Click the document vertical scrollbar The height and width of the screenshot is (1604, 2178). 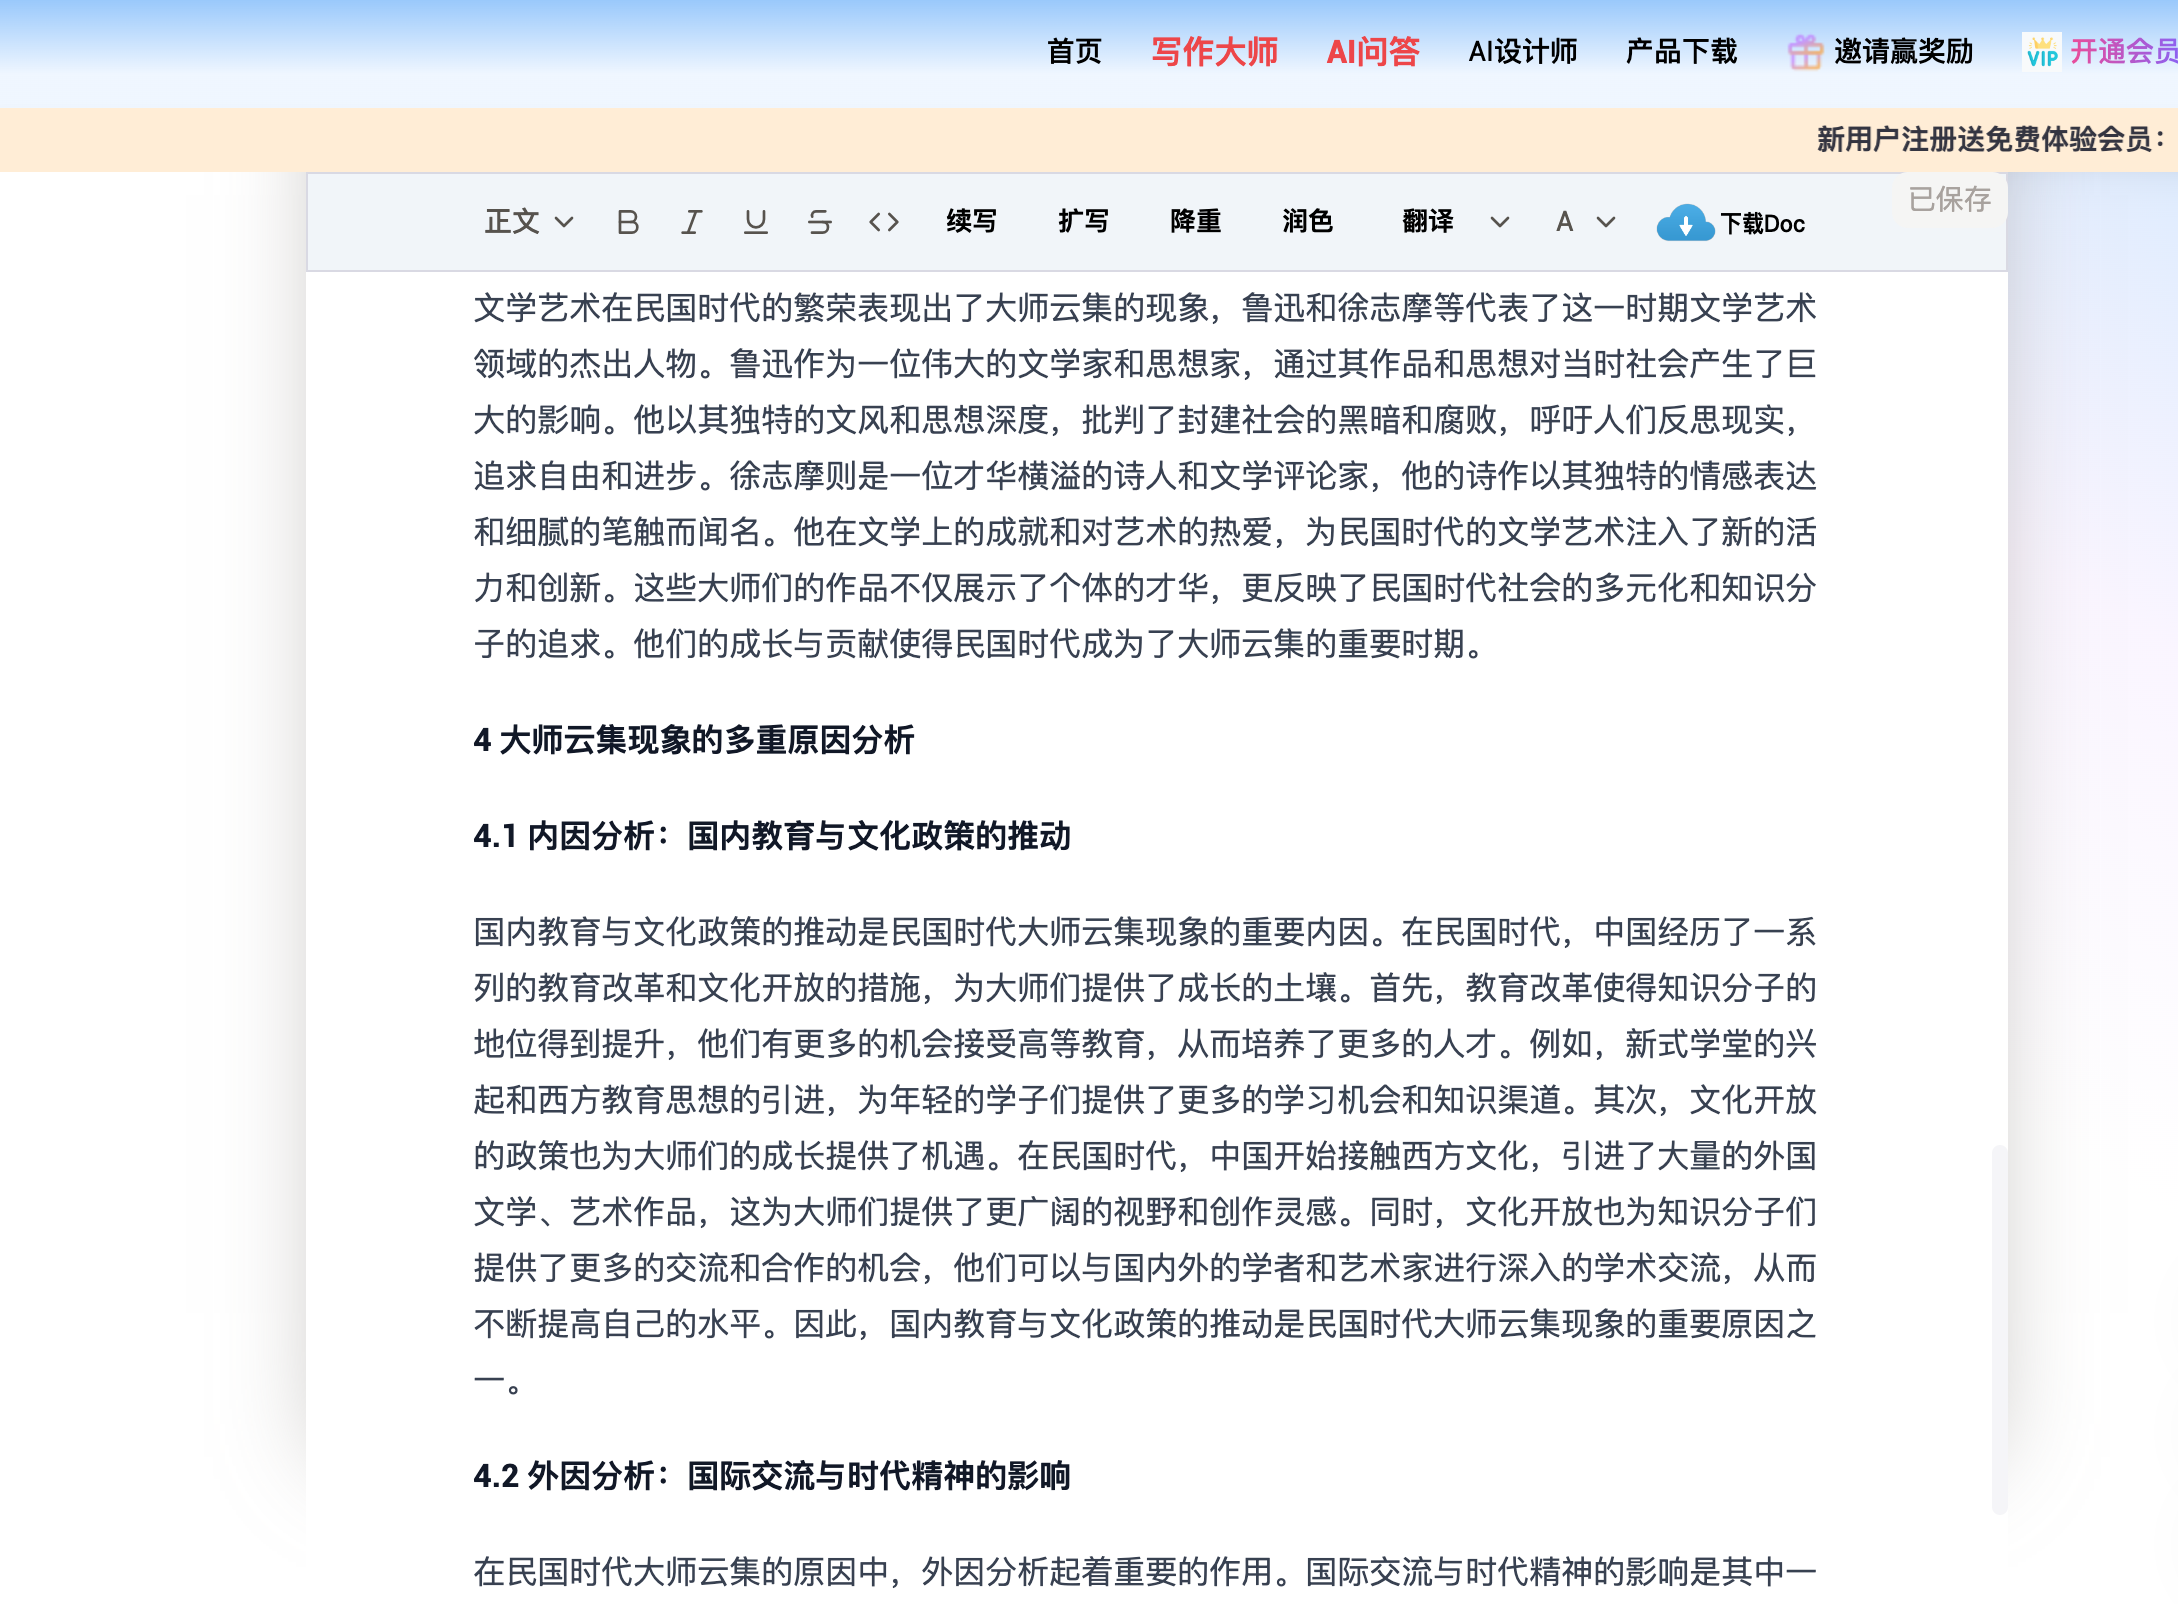coord(1998,1329)
